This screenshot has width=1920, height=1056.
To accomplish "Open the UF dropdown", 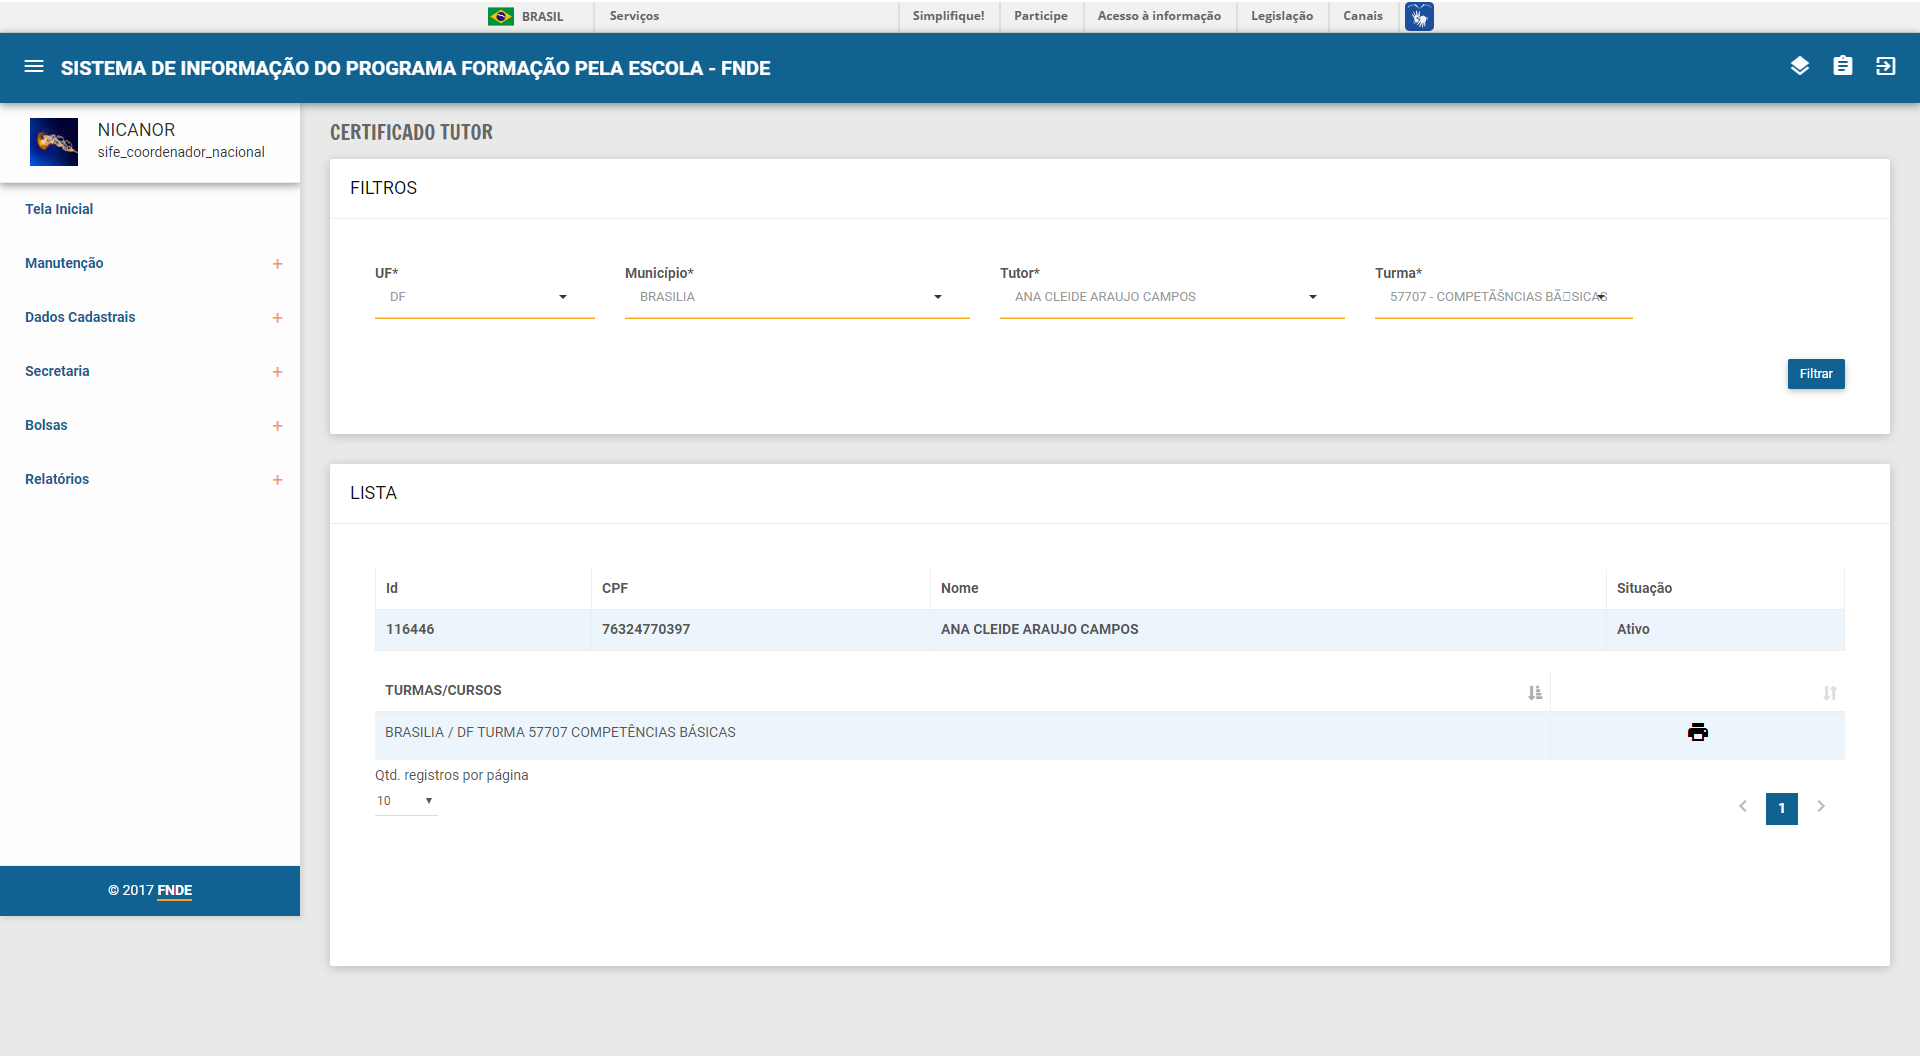I will 484,297.
